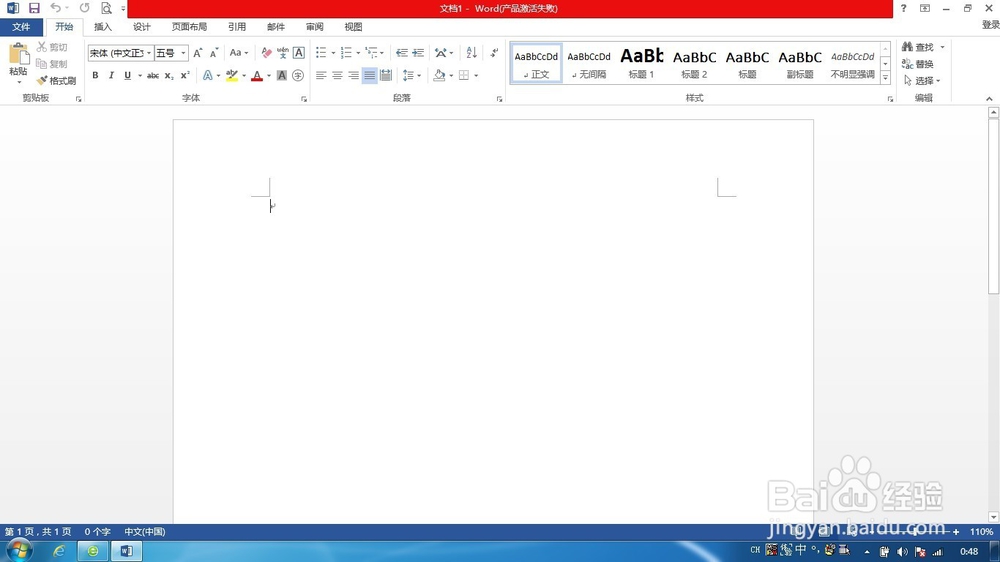Apply character shading icon
The image size is (1000, 562).
click(282, 75)
